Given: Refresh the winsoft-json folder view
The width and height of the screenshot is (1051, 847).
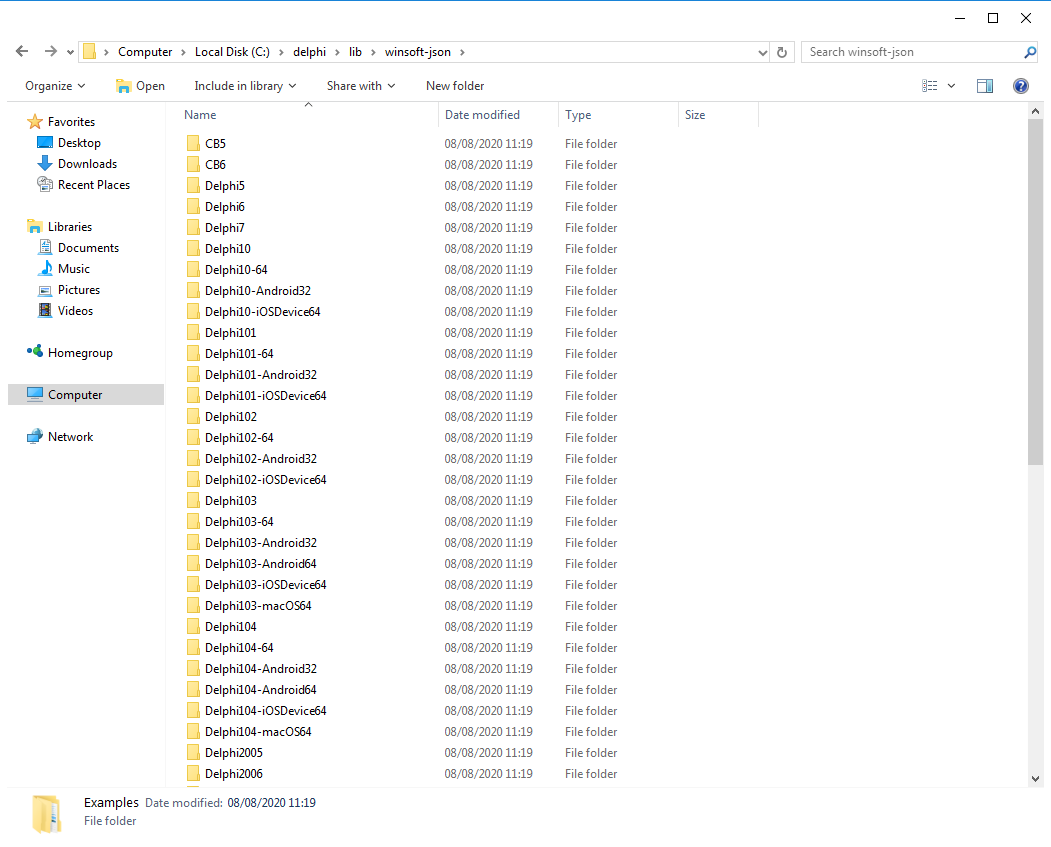Looking at the screenshot, I should coord(782,52).
